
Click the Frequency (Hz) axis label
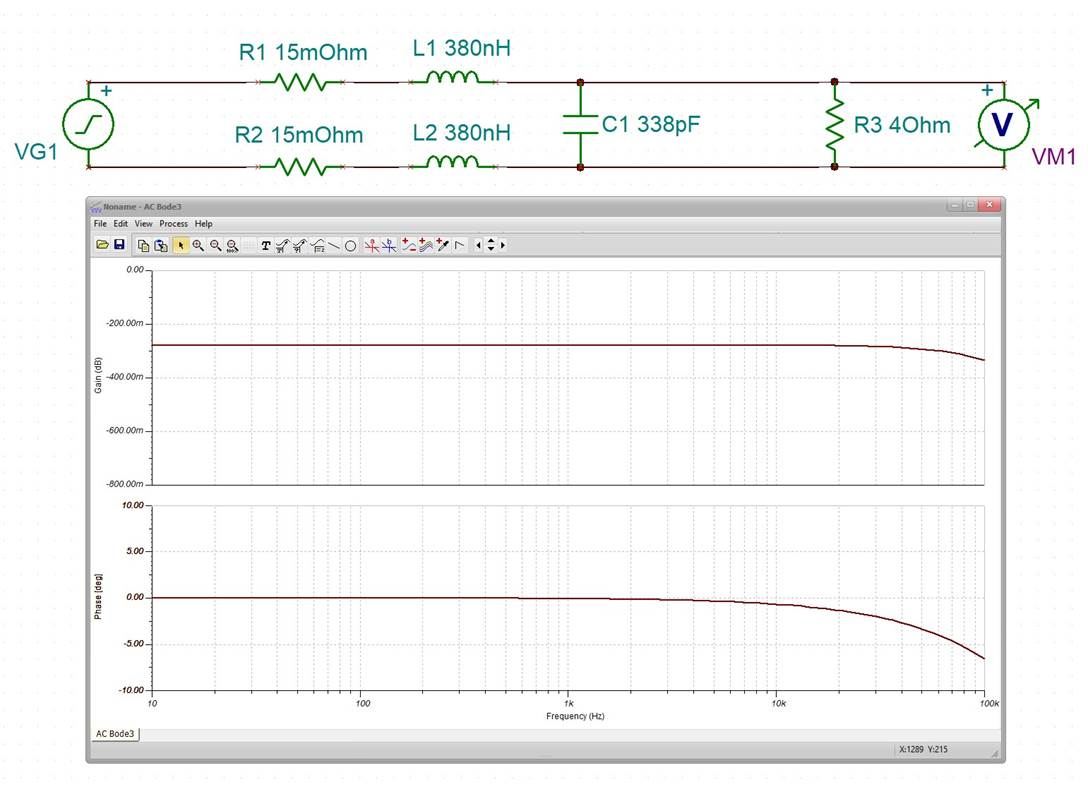pyautogui.click(x=575, y=716)
